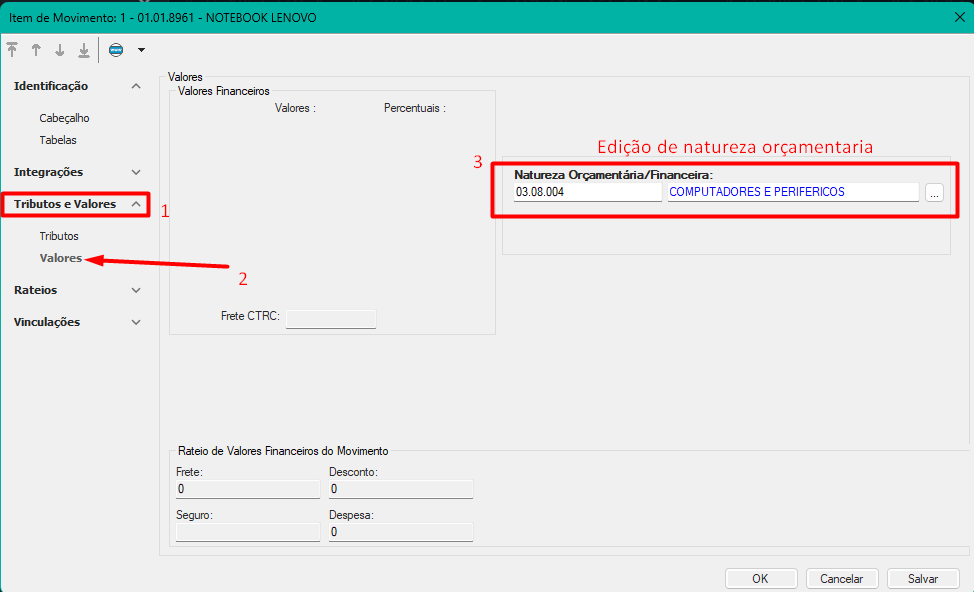Click the Natureza Orçamentária code field 03.08.004
Viewport: 974px width, 592px height.
586,192
